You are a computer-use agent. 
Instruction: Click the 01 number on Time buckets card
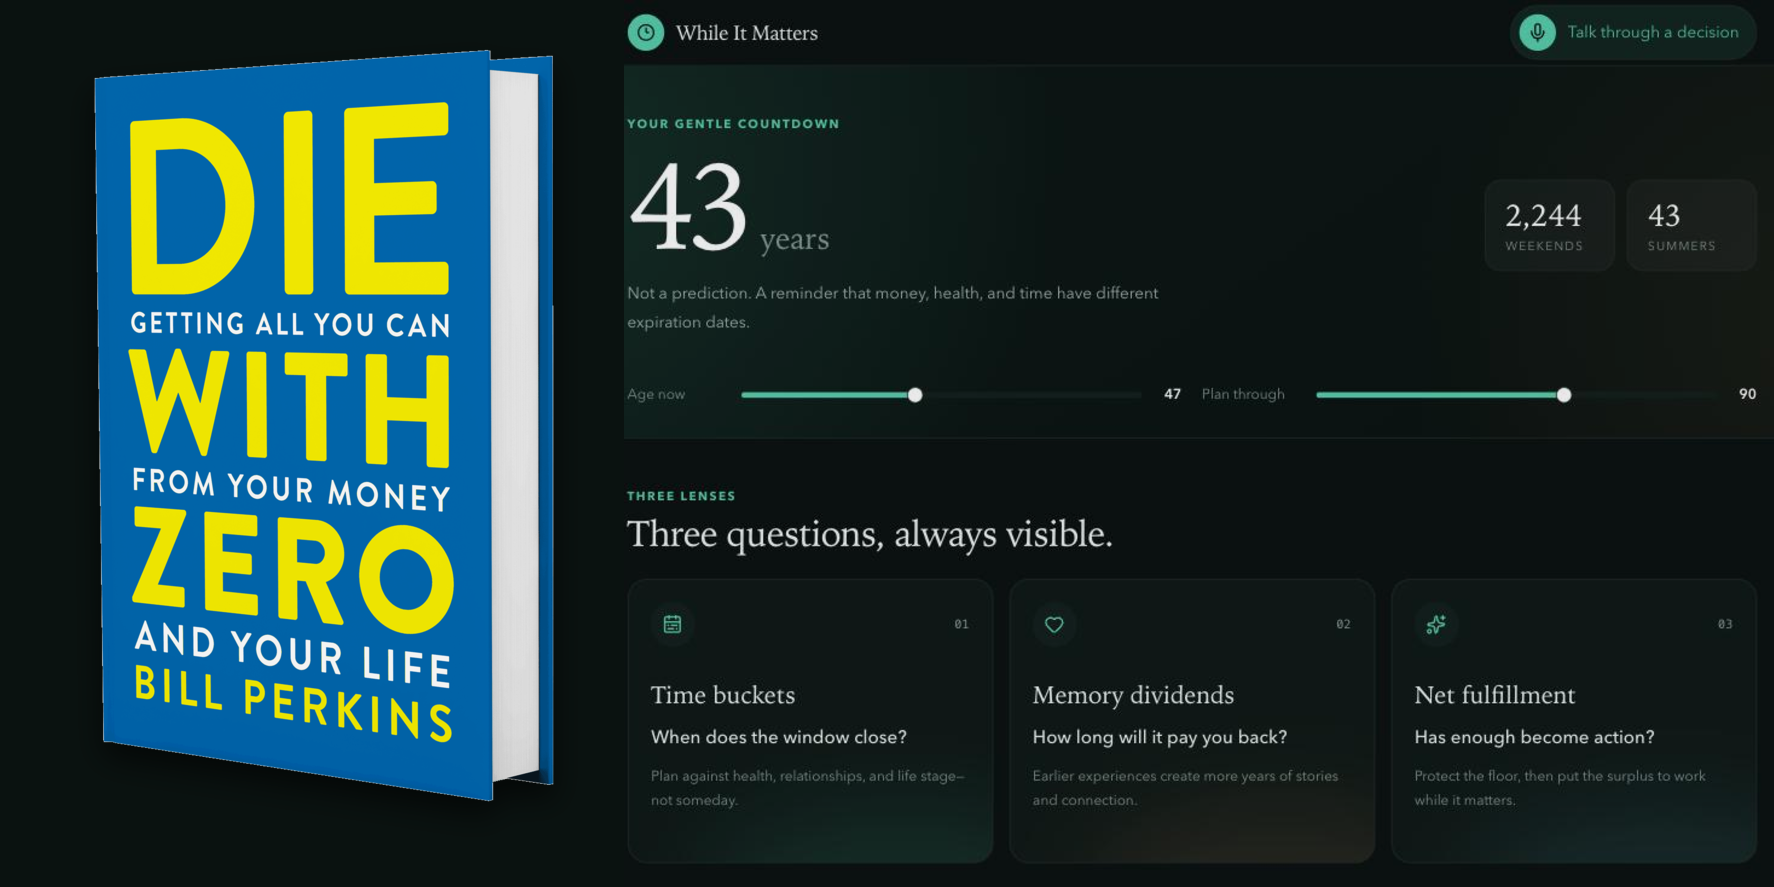[961, 624]
